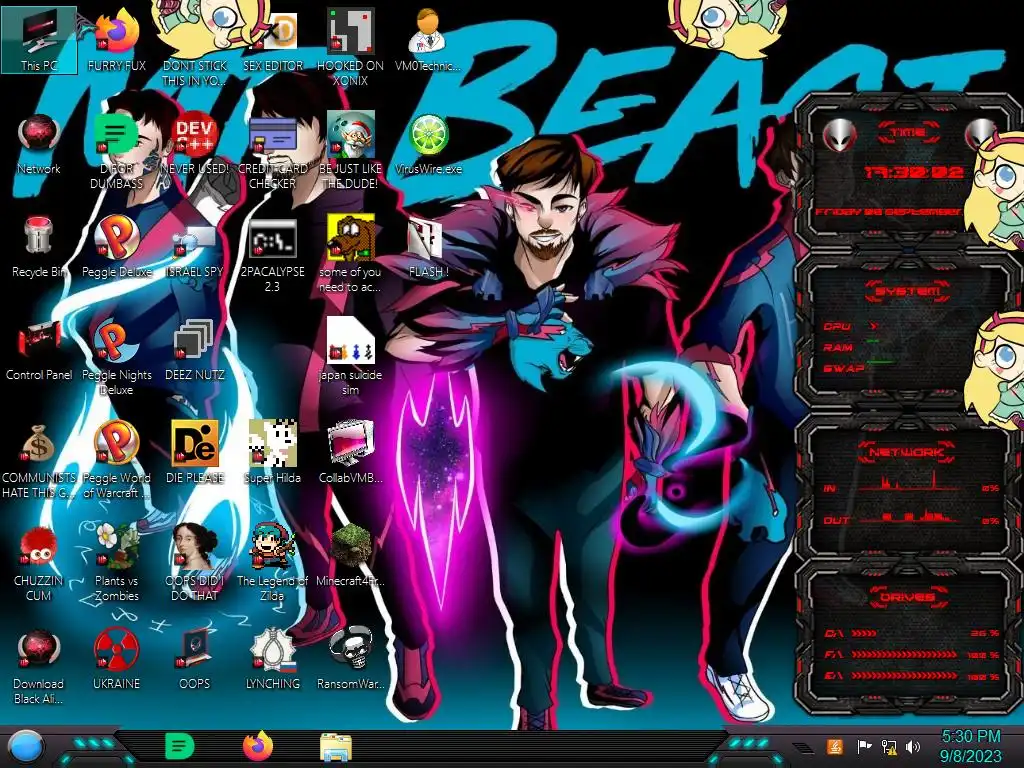Open File Explorer from the taskbar
Image resolution: width=1024 pixels, height=768 pixels.
336,746
